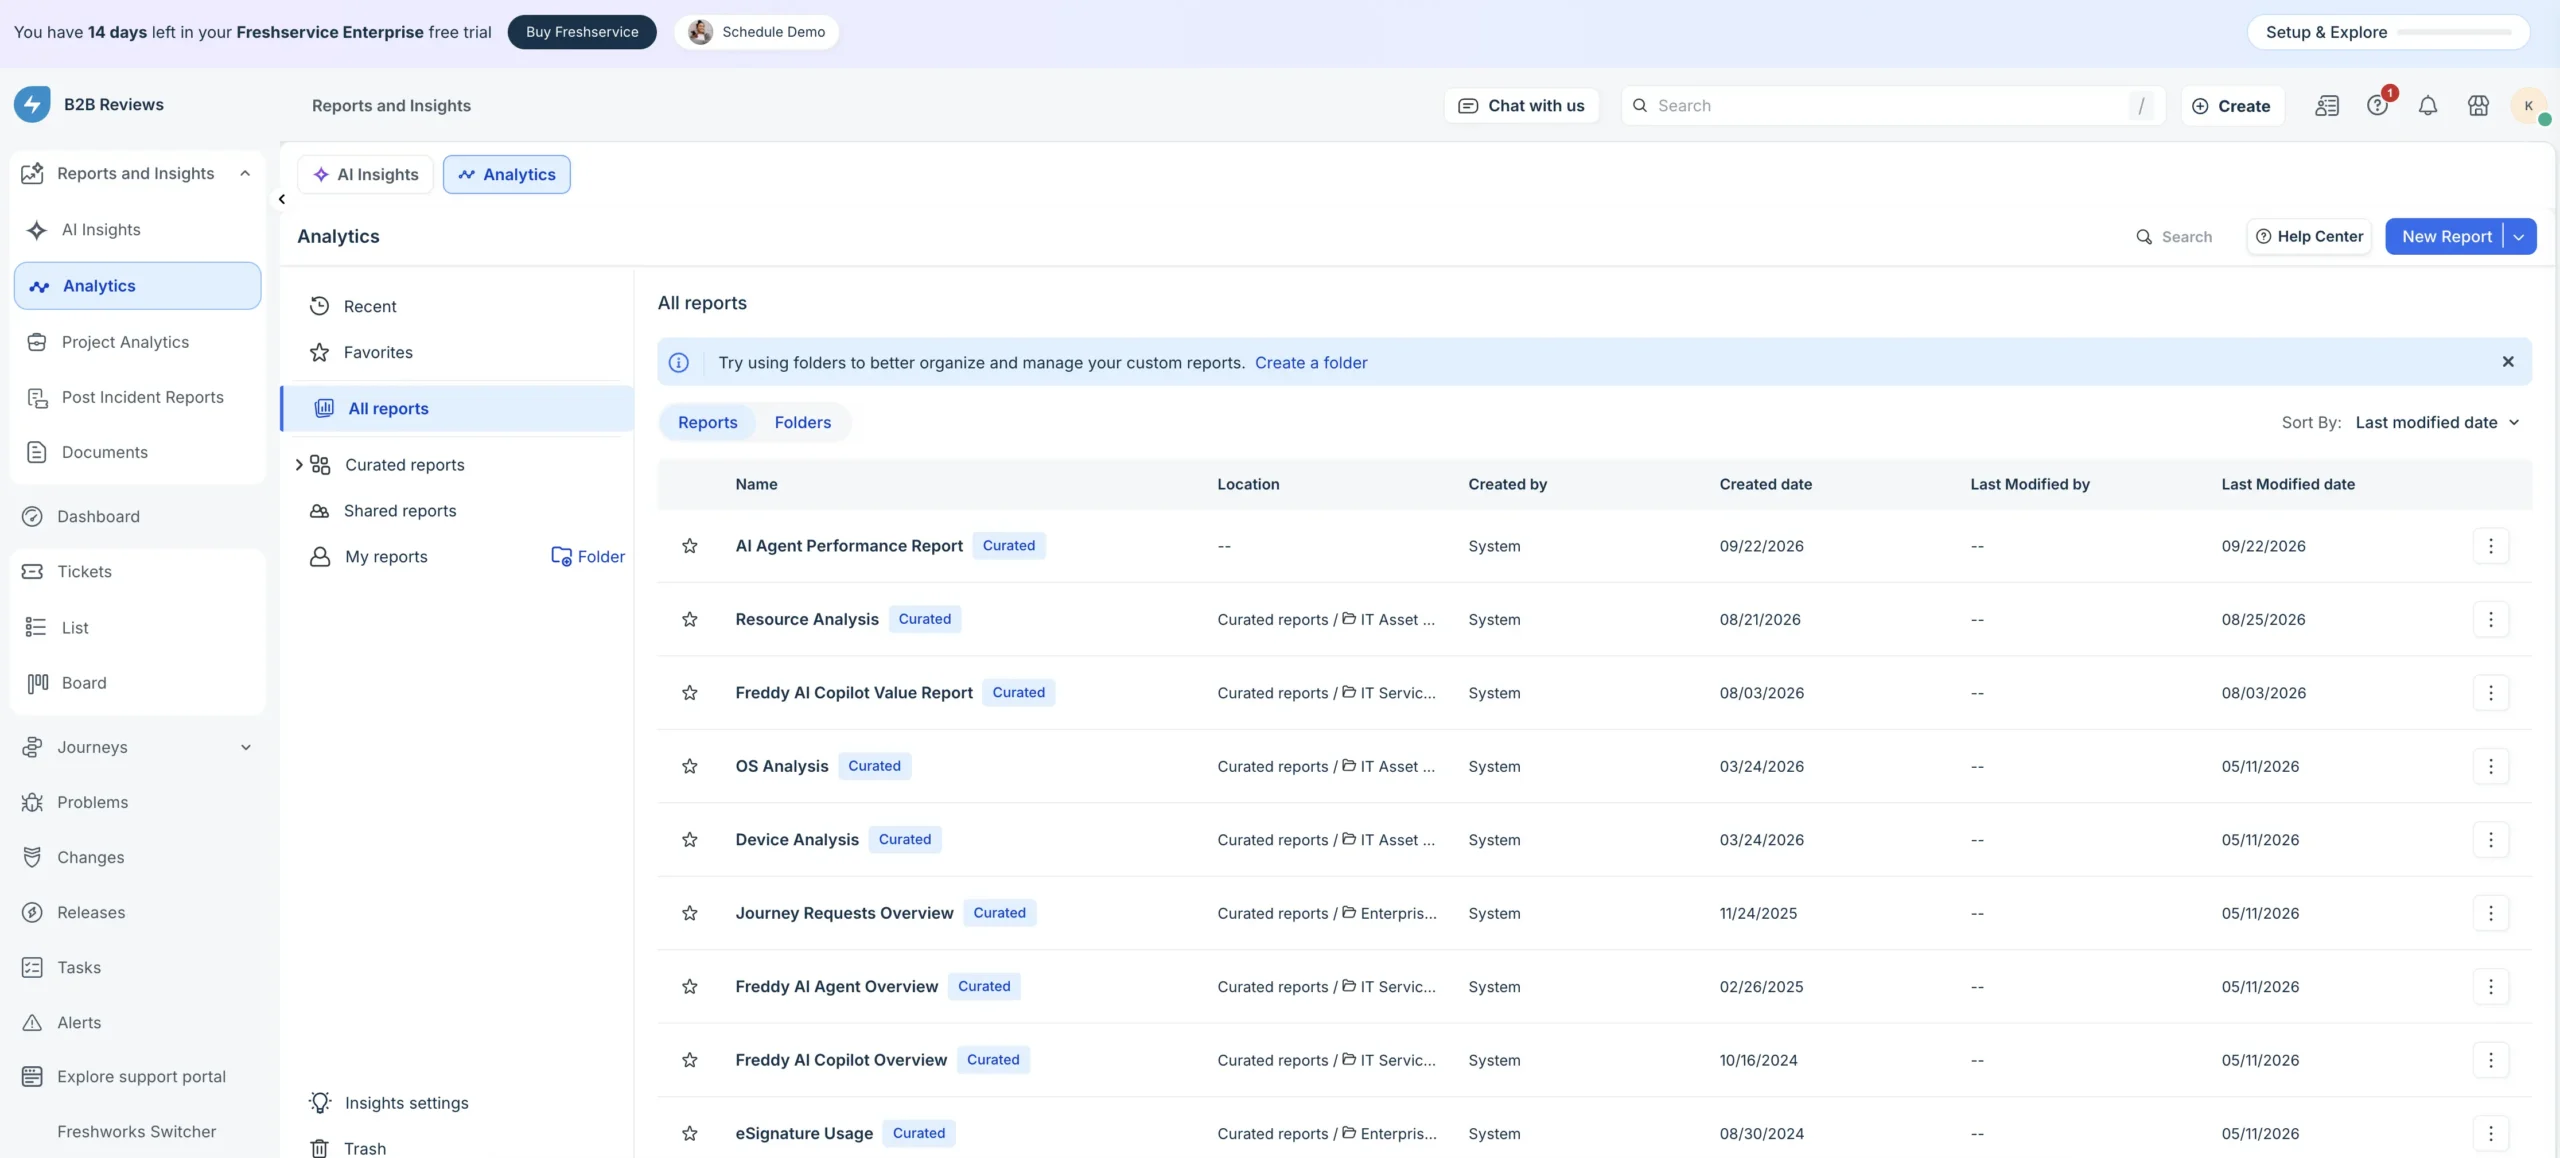Click the Create a folder link
Image resolution: width=2560 pixels, height=1158 pixels.
[1311, 363]
